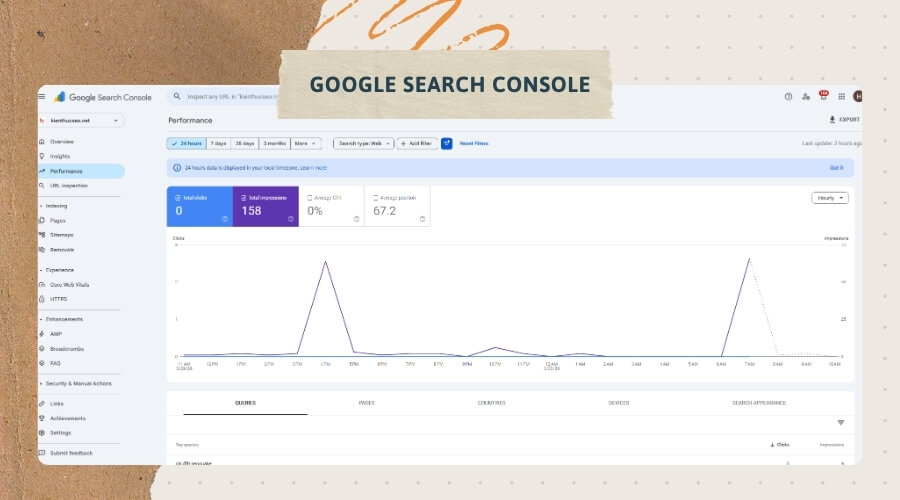
Task: Open the Google apps grid icon
Action: tap(841, 96)
